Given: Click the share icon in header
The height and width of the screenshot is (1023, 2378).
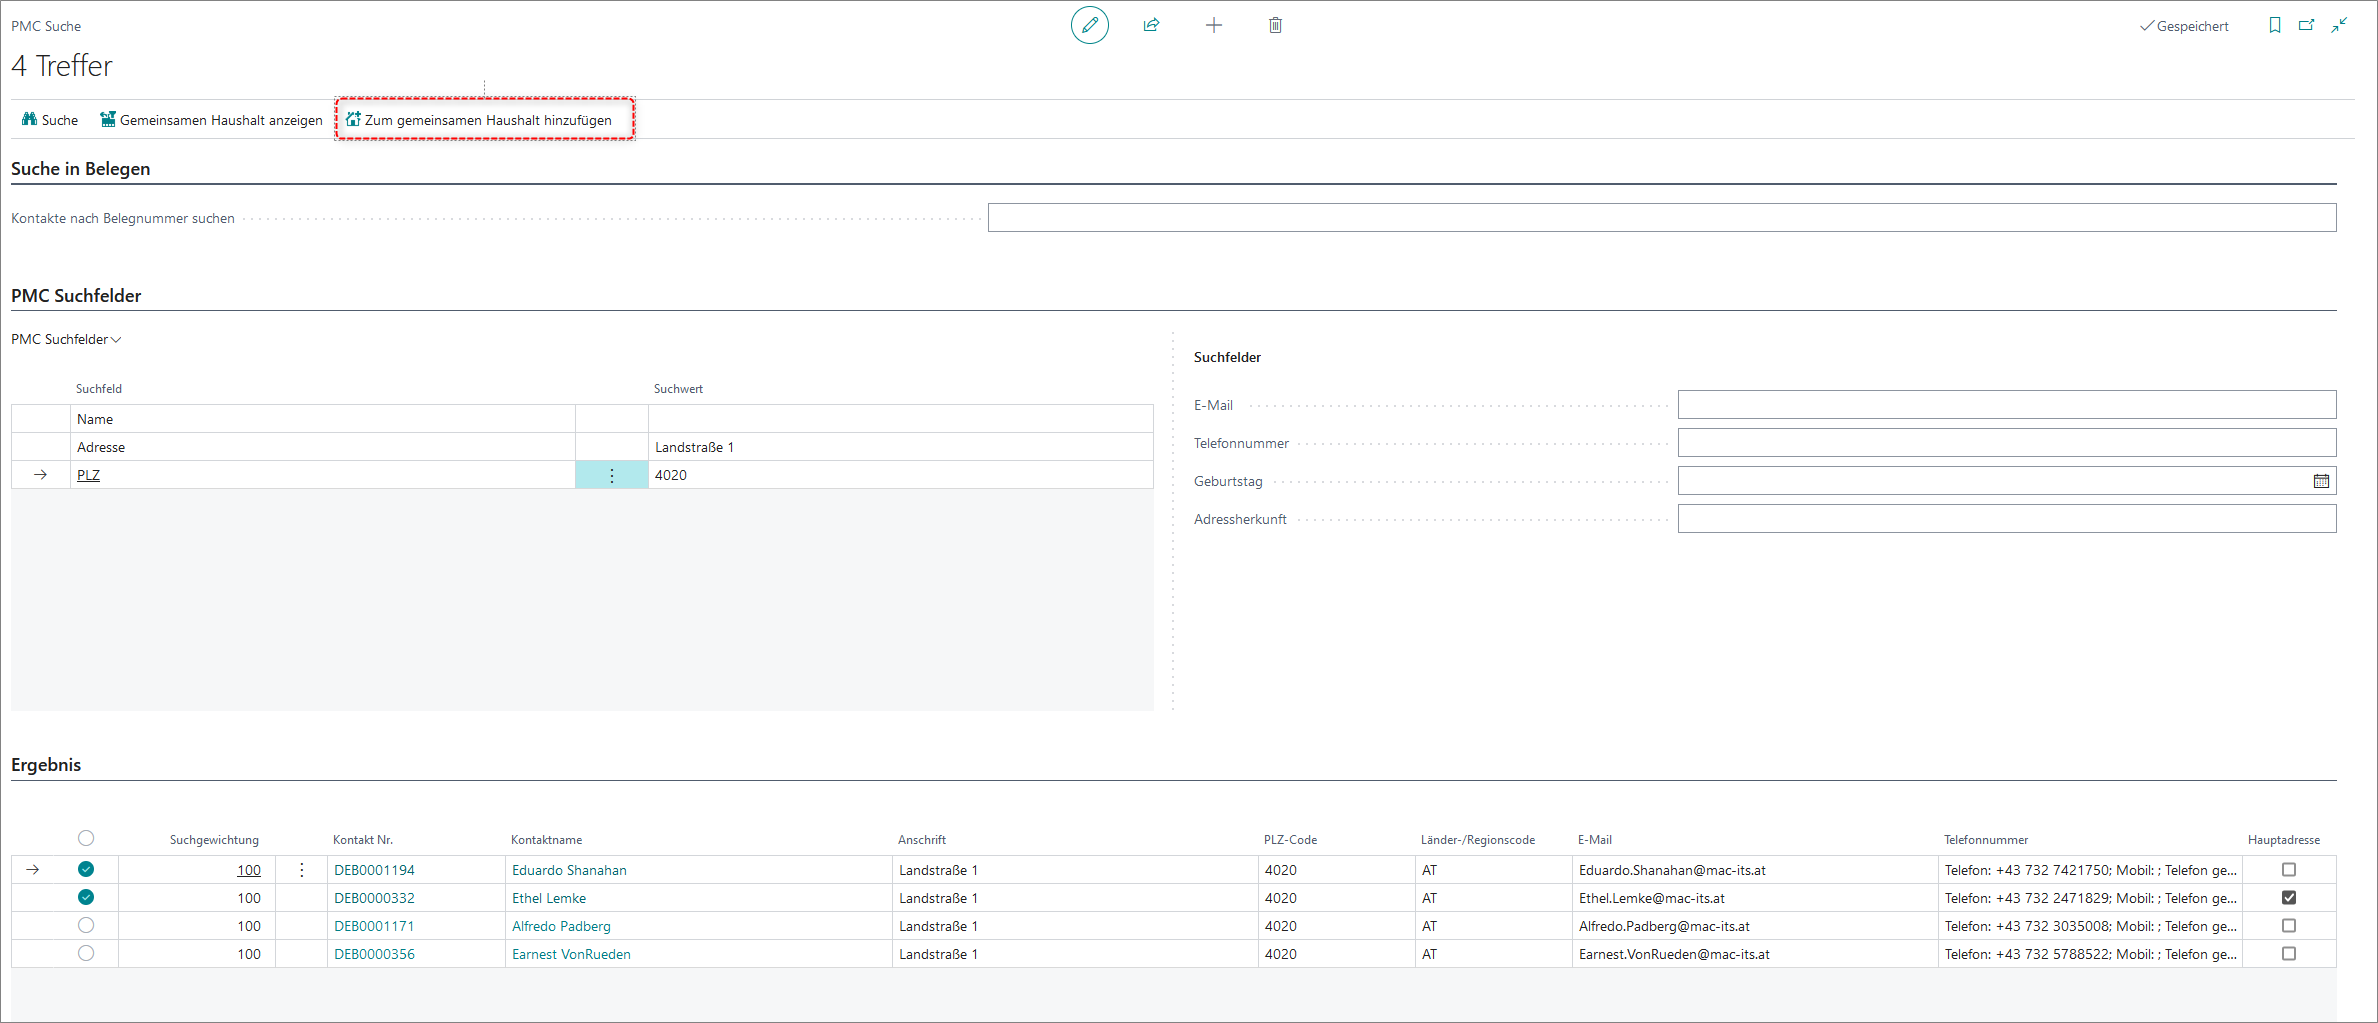Looking at the screenshot, I should click(1151, 25).
